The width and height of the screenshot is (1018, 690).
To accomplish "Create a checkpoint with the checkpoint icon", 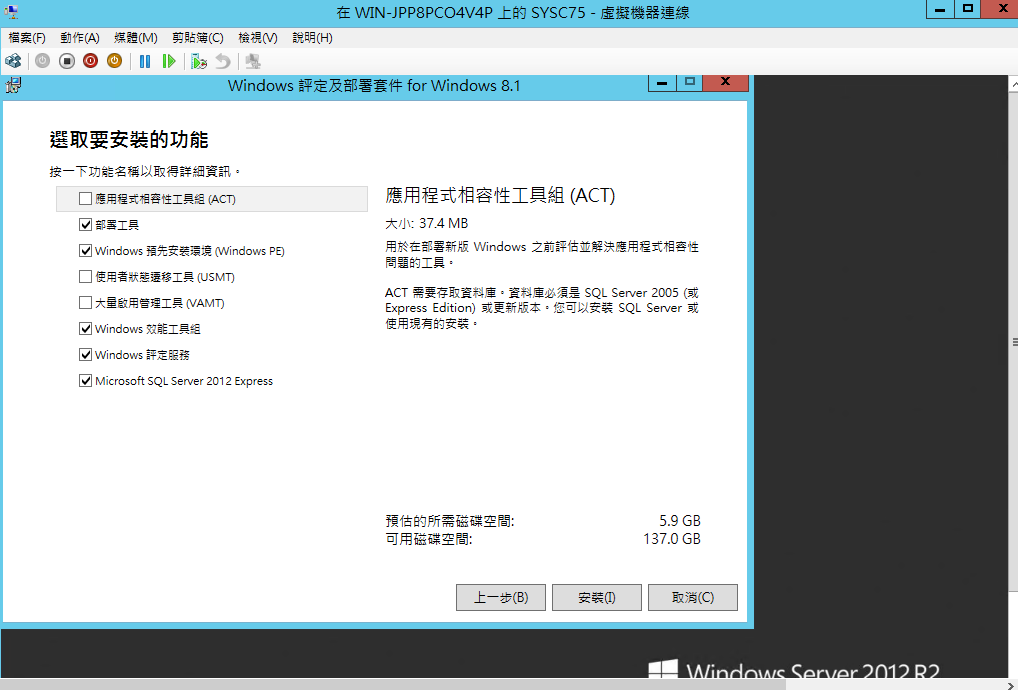I will (x=199, y=61).
